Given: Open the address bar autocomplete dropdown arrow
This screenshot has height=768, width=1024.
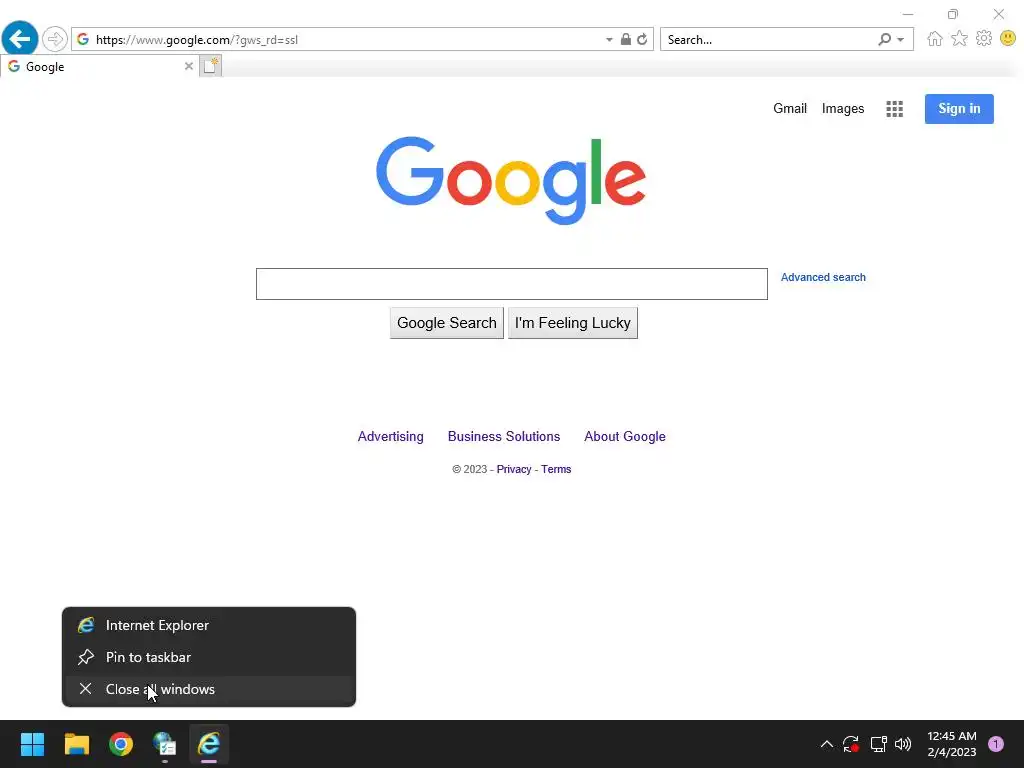Looking at the screenshot, I should 609,40.
